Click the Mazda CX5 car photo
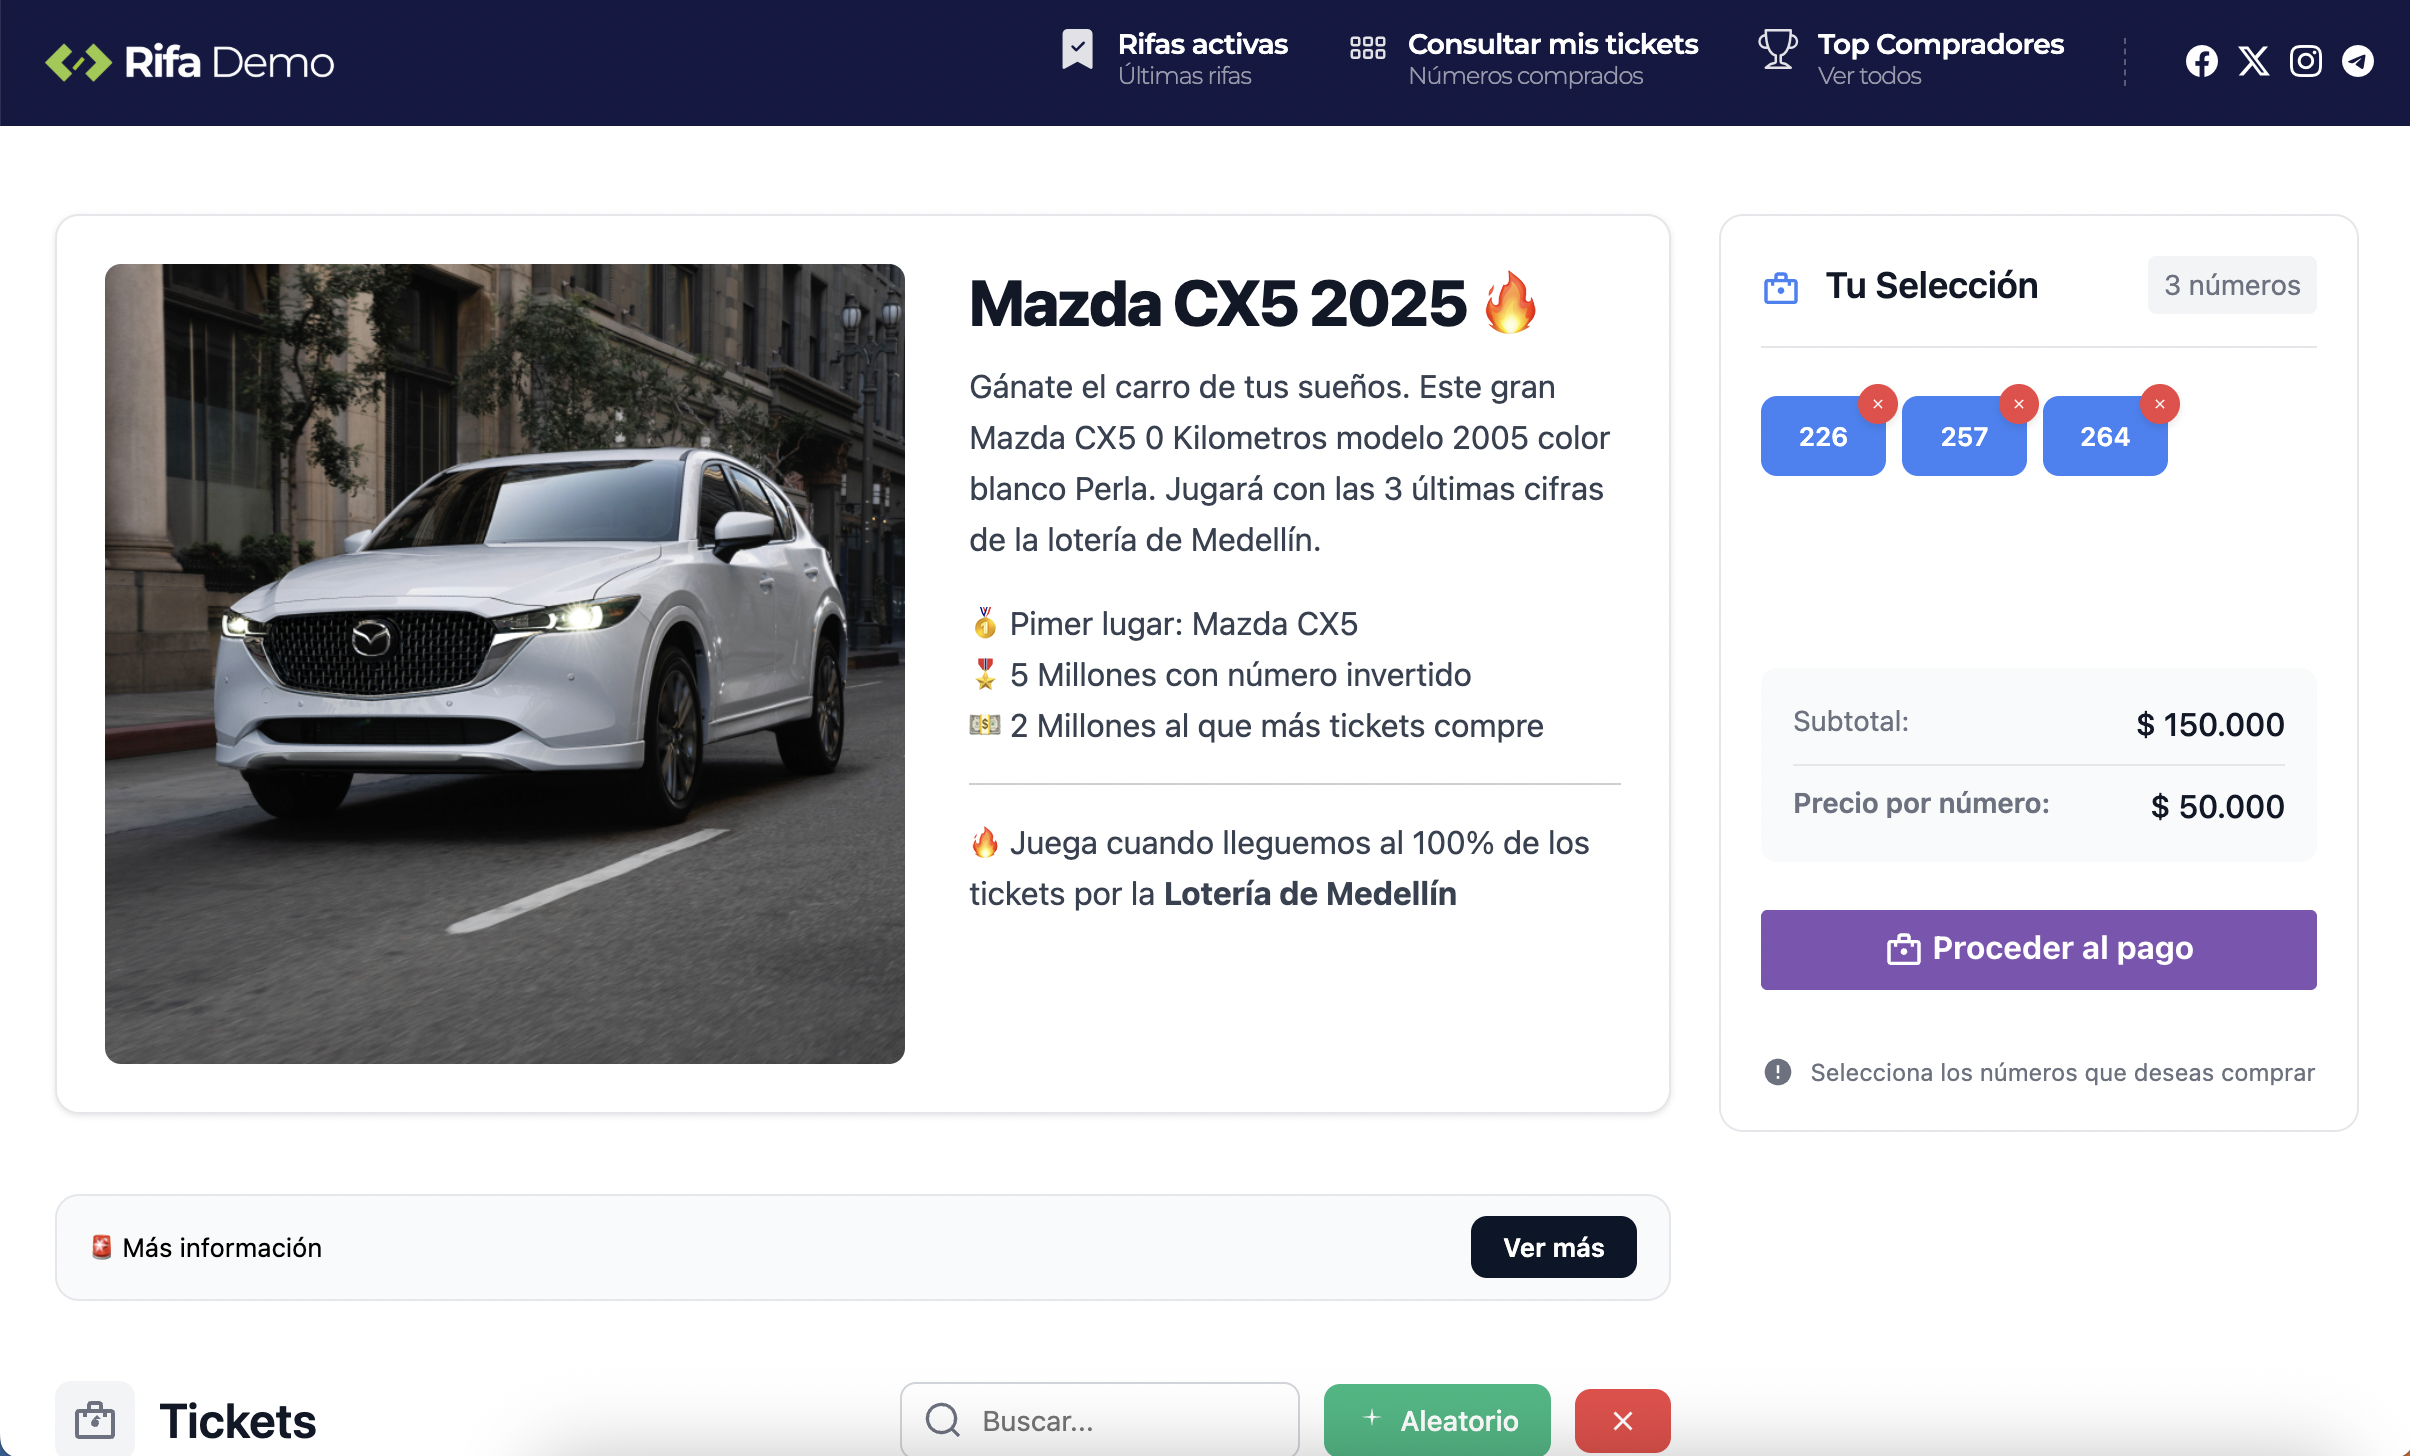 tap(504, 663)
